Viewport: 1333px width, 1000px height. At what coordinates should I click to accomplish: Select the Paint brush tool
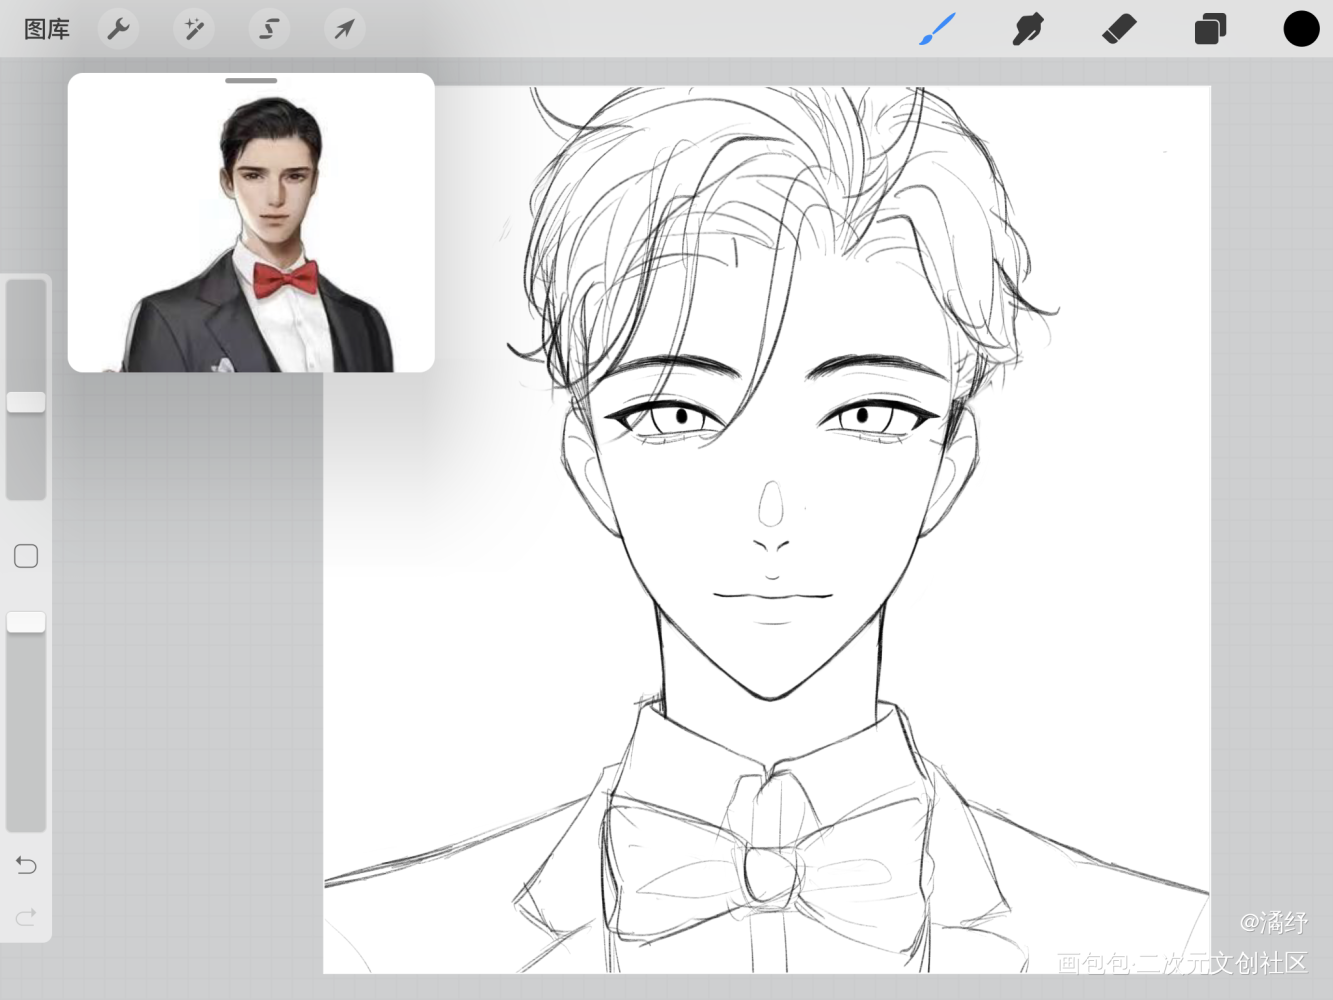[937, 29]
